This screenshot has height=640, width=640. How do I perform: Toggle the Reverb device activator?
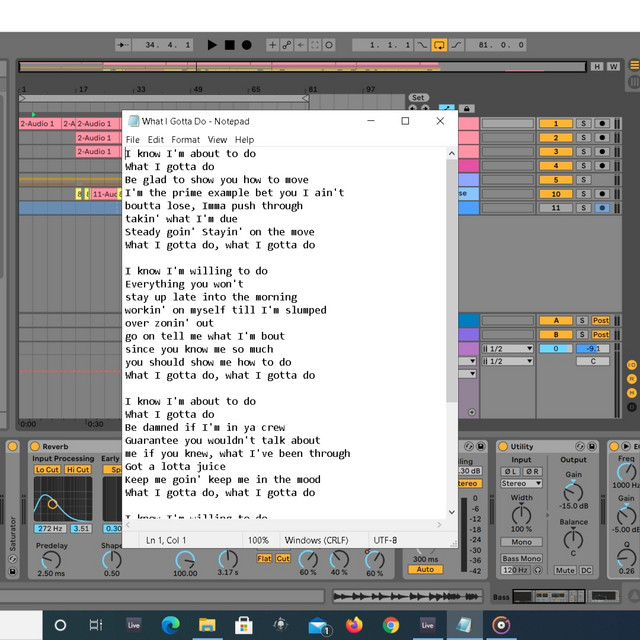click(36, 446)
